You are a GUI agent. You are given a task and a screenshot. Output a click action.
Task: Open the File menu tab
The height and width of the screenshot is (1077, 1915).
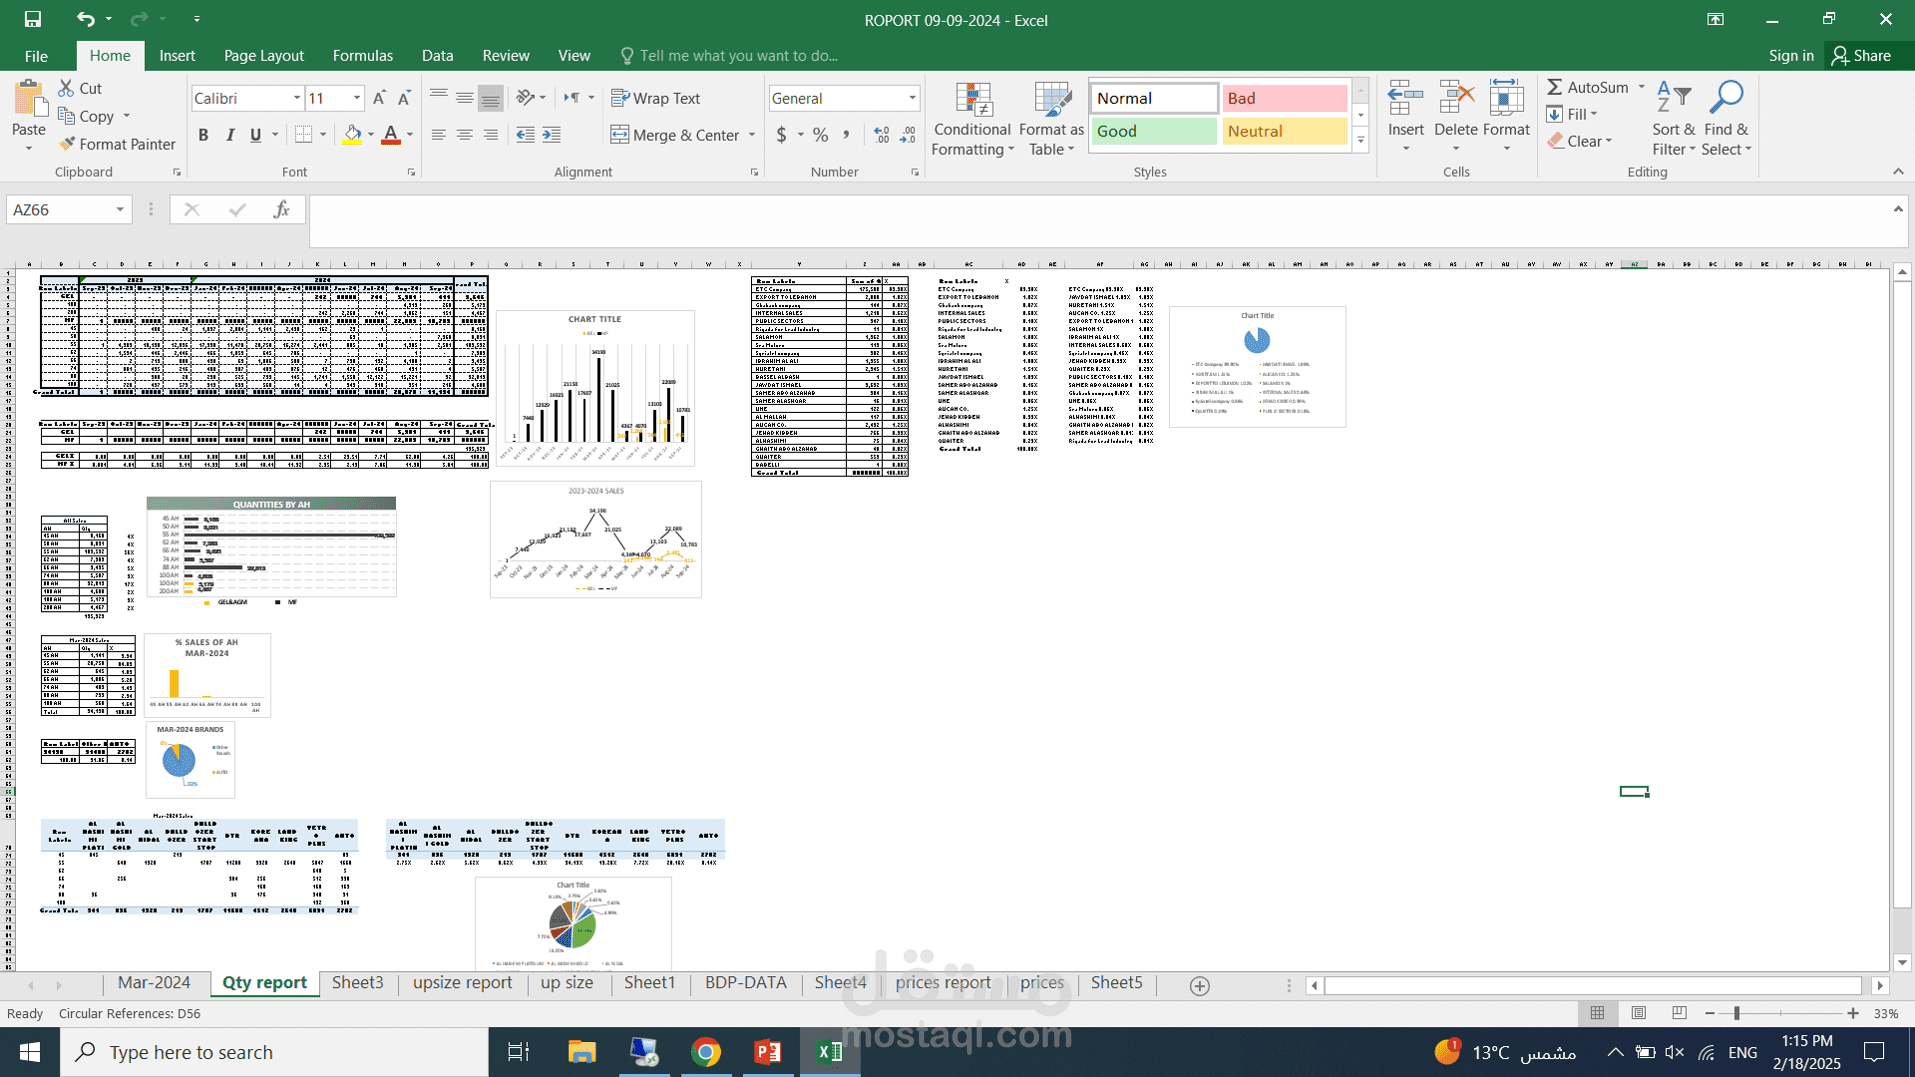36,56
